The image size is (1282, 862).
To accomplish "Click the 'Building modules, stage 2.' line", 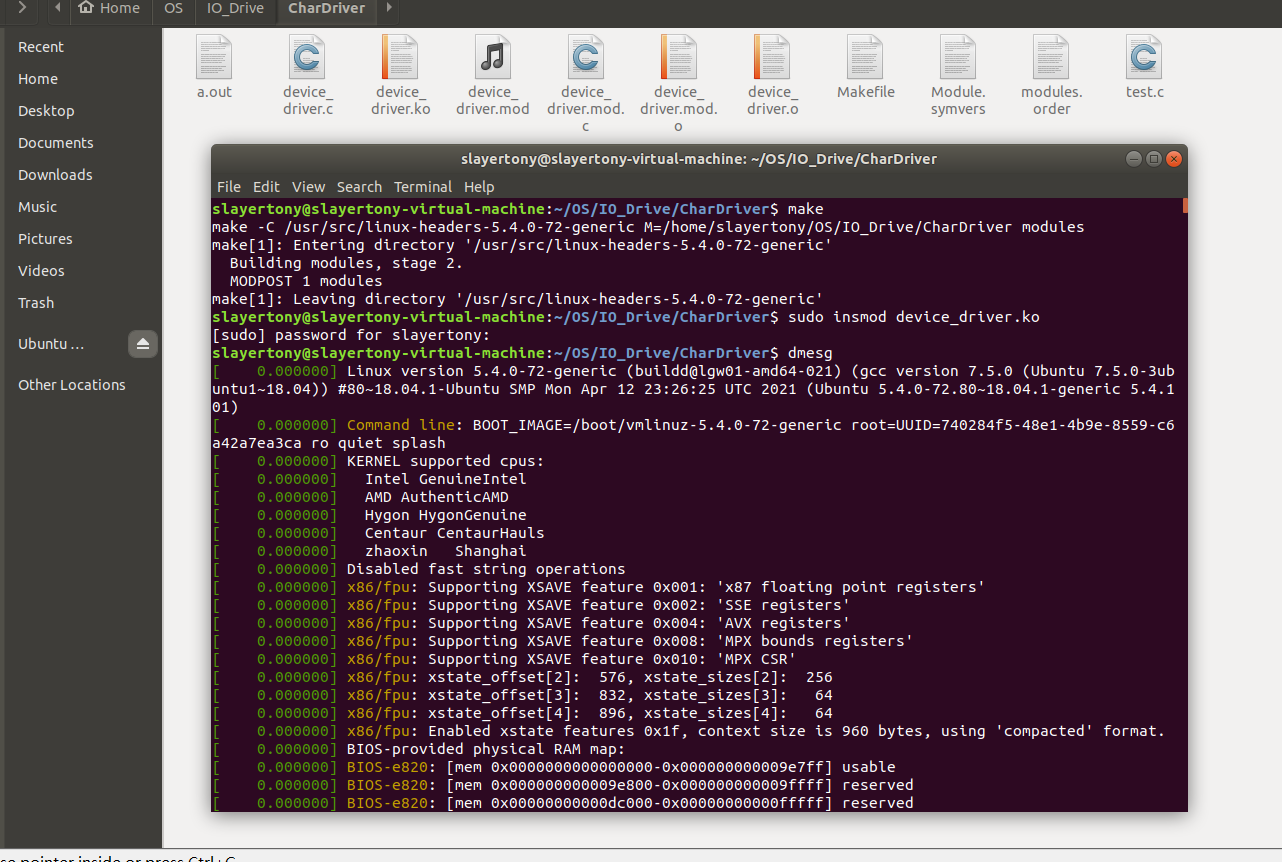I will [x=346, y=263].
